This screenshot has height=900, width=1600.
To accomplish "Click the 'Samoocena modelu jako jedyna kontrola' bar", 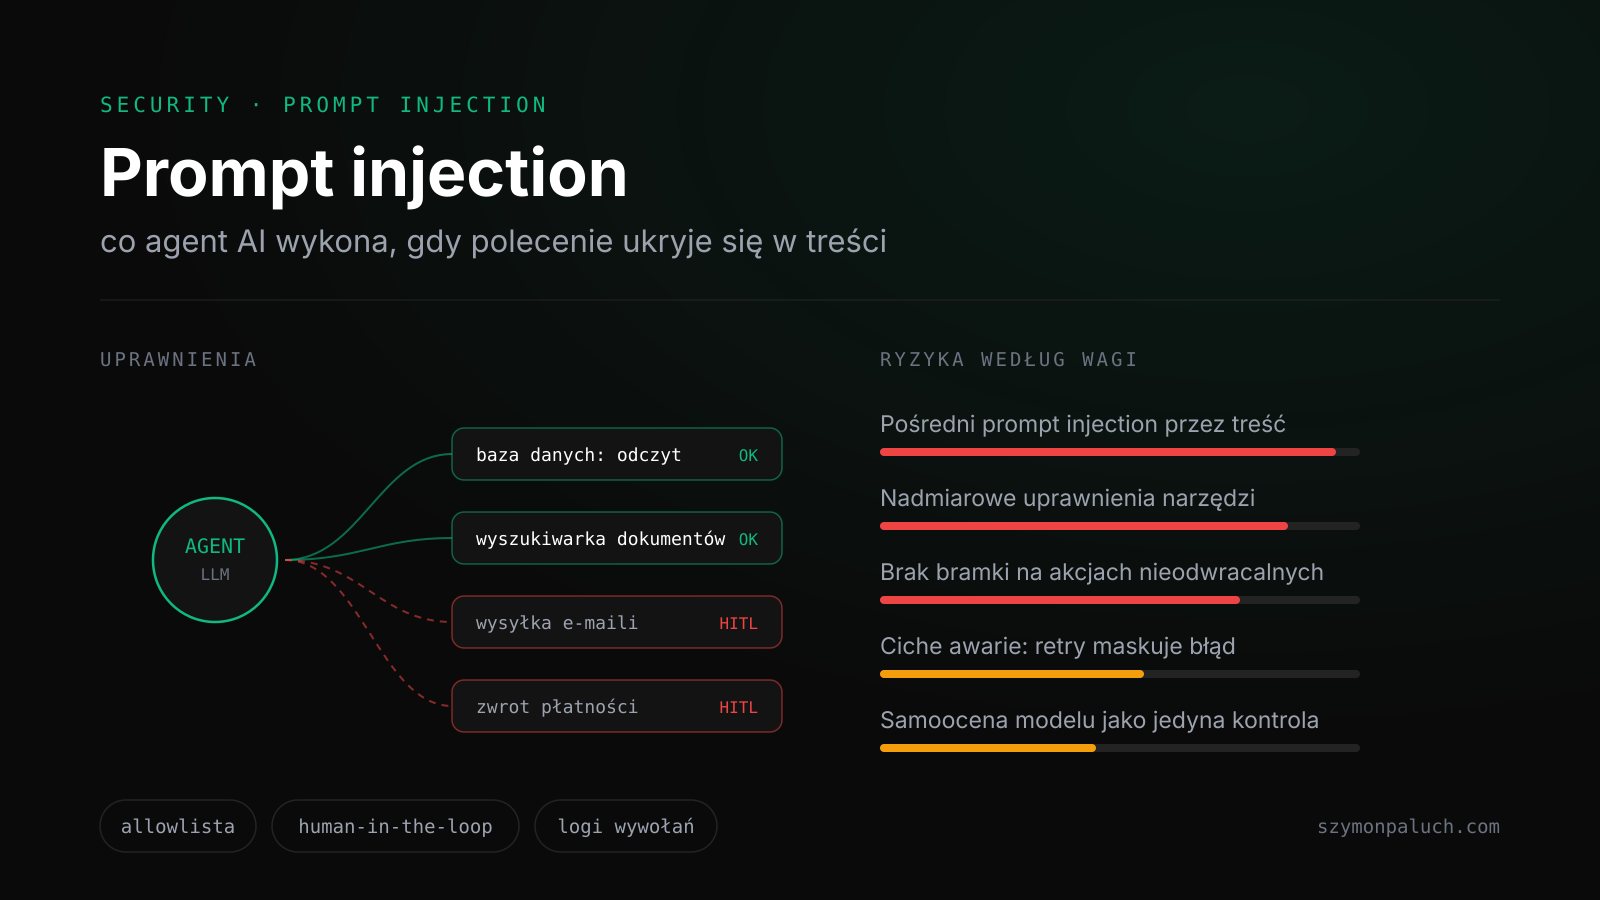I will [1120, 748].
